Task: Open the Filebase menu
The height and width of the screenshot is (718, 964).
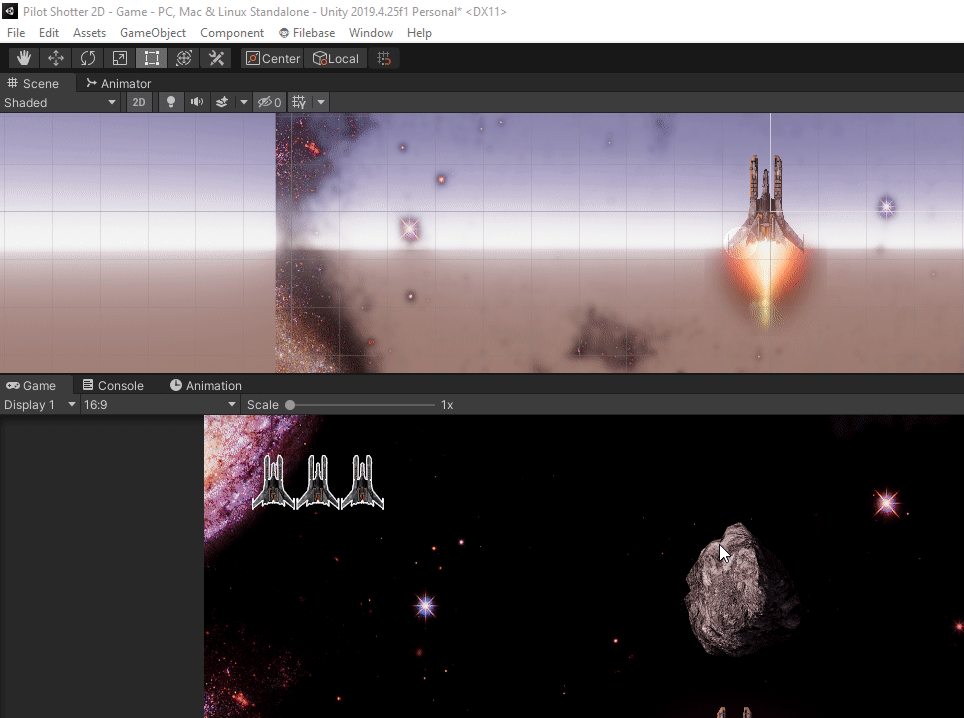Action: [307, 33]
